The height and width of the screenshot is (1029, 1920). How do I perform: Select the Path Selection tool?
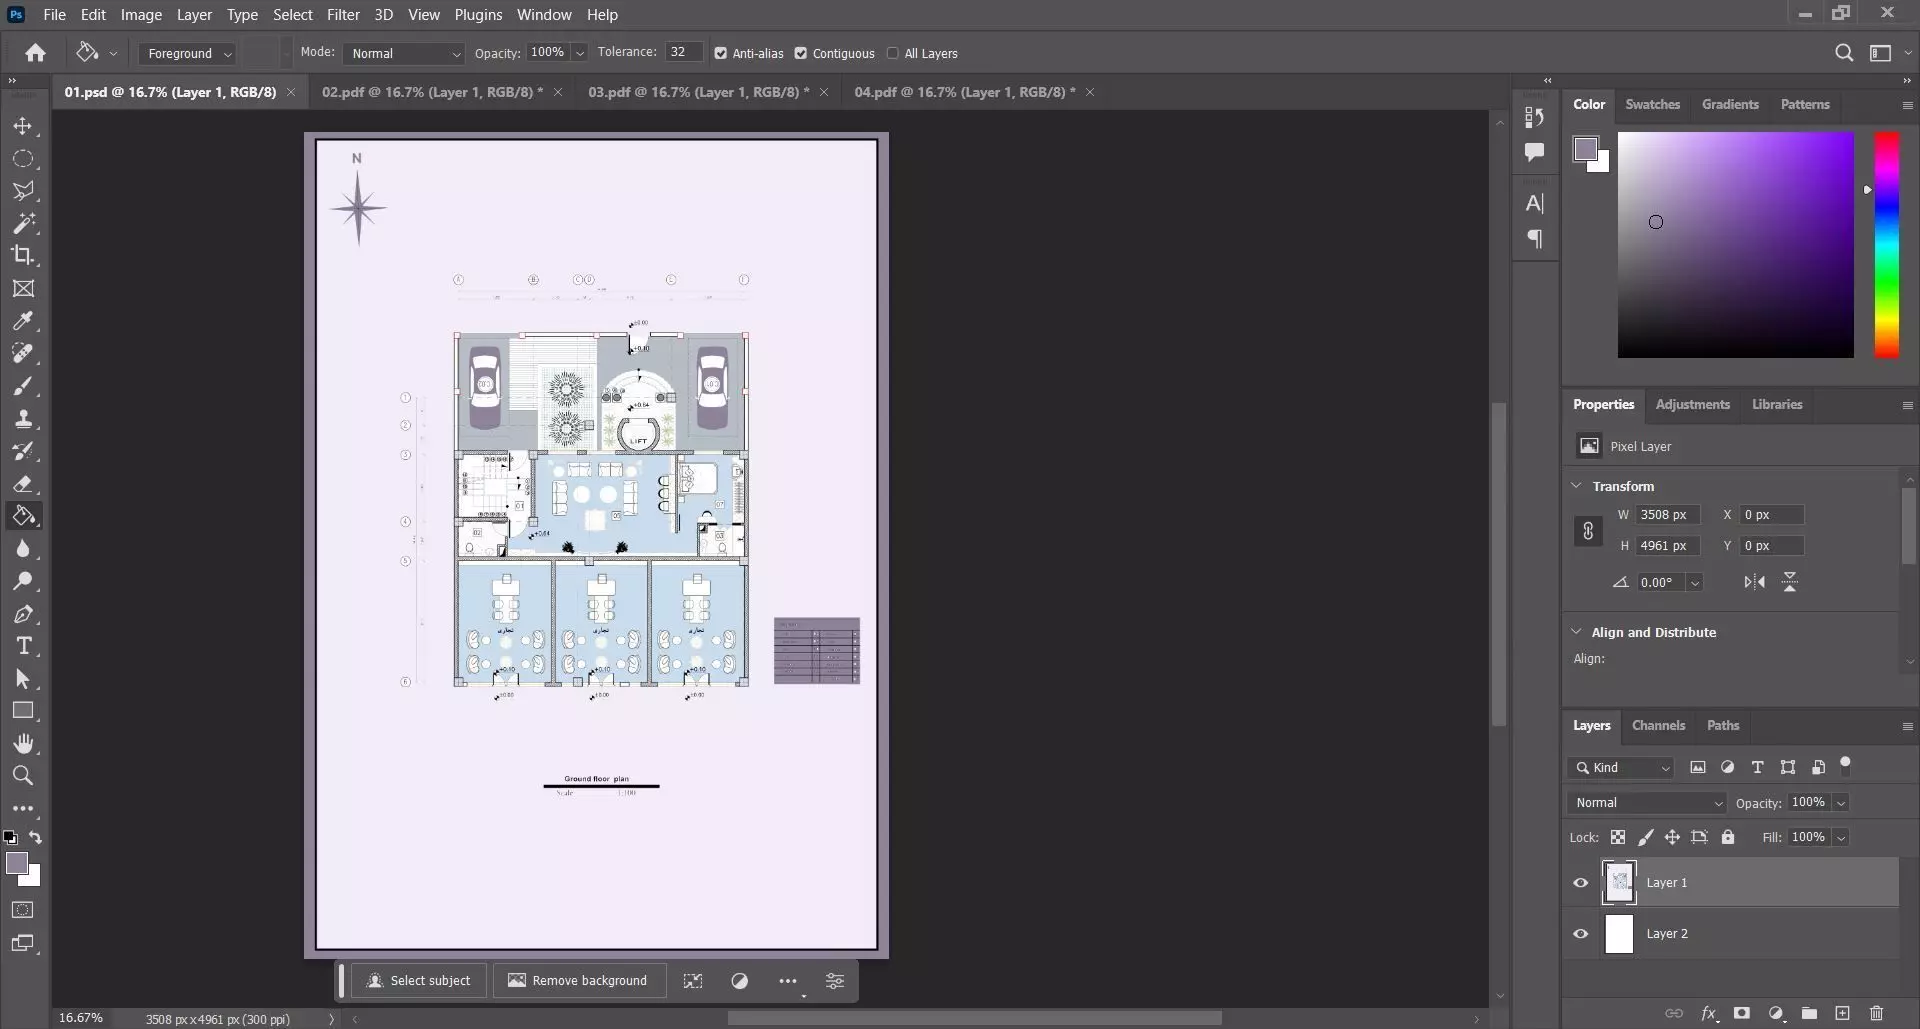point(23,679)
